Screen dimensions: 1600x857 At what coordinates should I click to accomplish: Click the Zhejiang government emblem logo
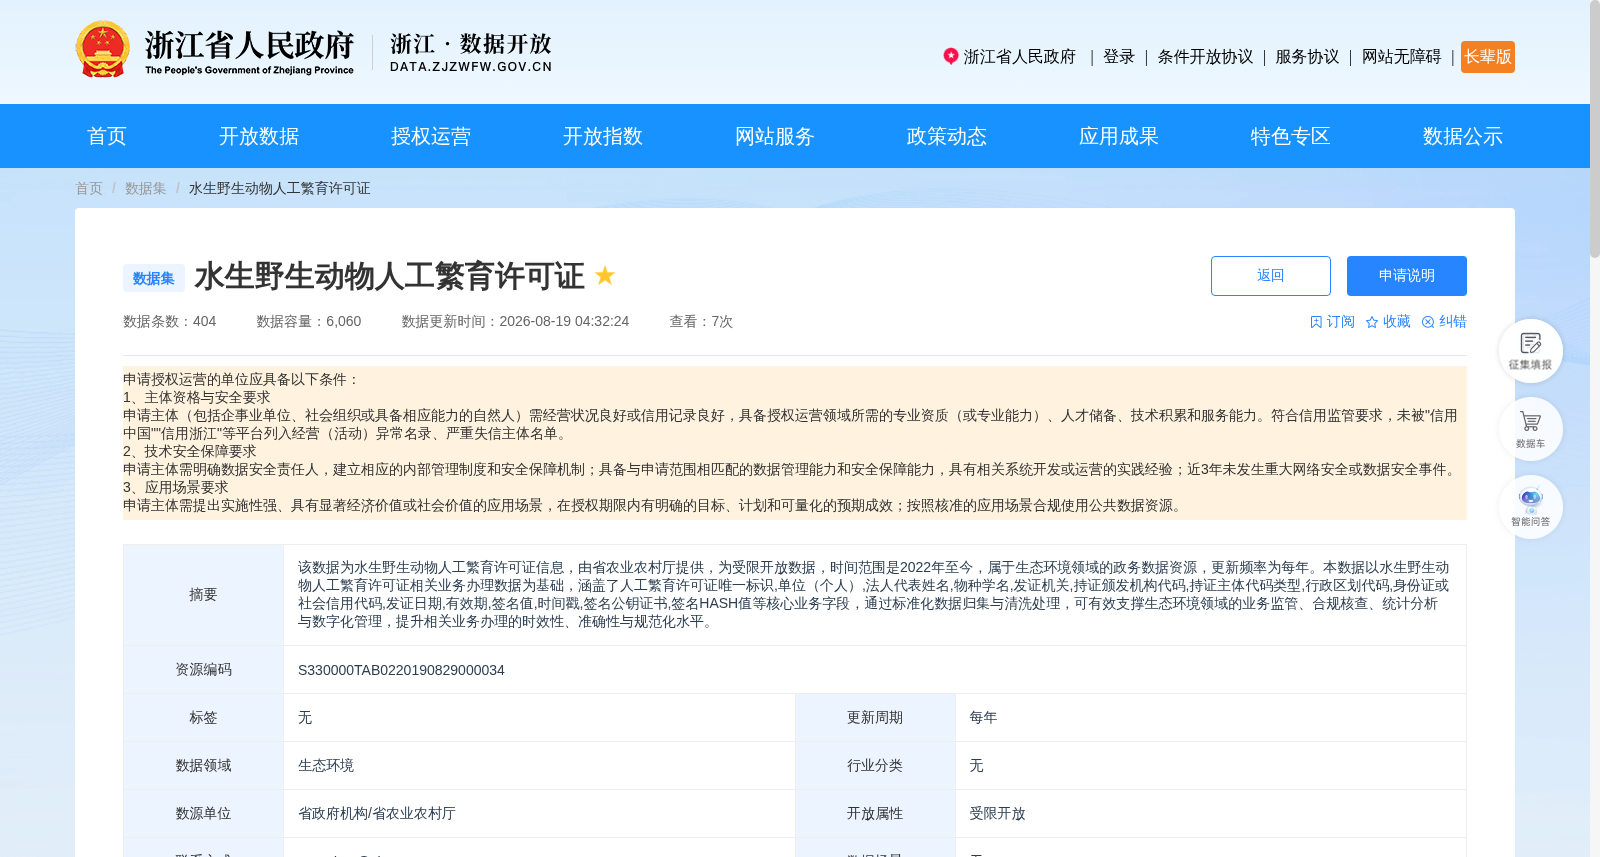pos(102,49)
